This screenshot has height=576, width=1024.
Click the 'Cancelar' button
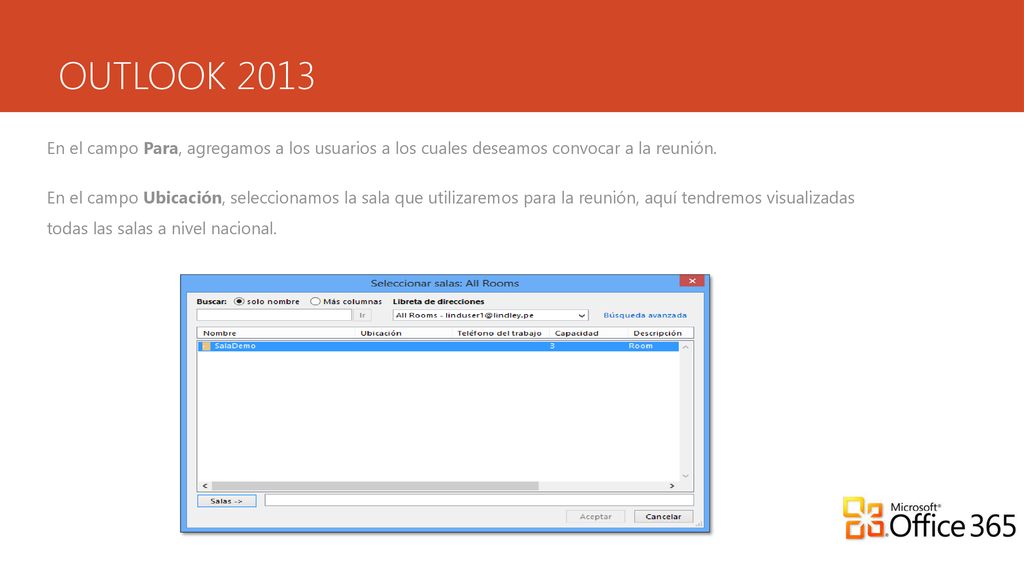(x=664, y=517)
